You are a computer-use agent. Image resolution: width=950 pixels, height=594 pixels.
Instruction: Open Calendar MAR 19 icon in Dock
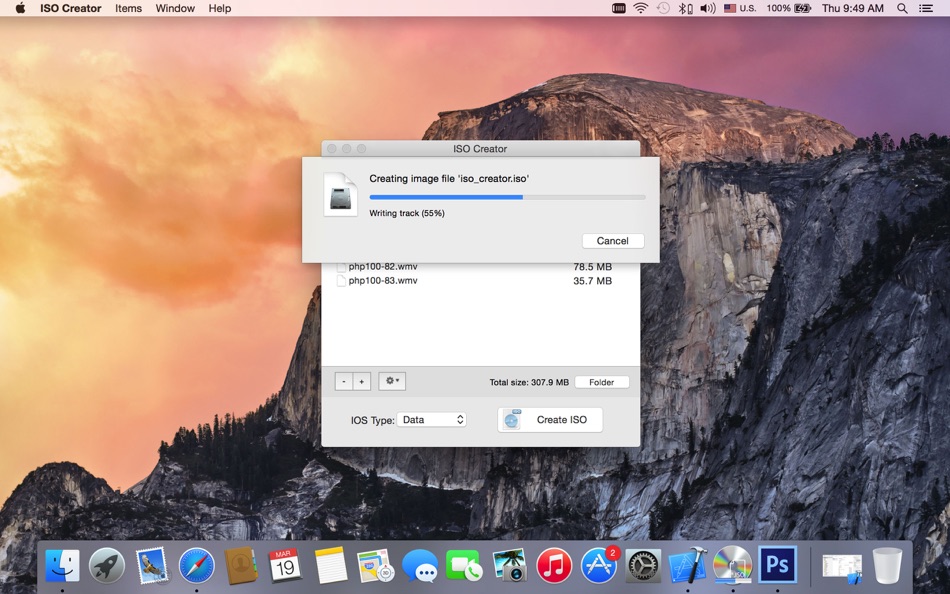285,566
